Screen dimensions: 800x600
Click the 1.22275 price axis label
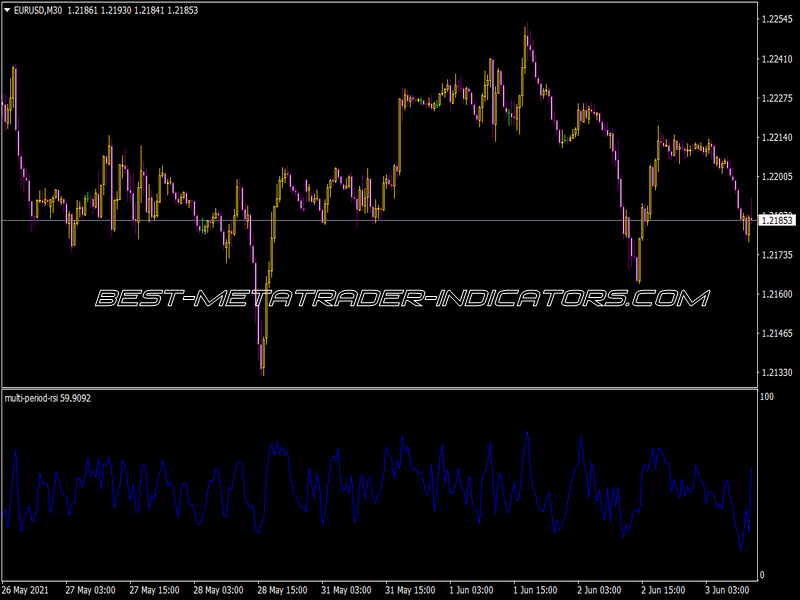click(x=777, y=98)
